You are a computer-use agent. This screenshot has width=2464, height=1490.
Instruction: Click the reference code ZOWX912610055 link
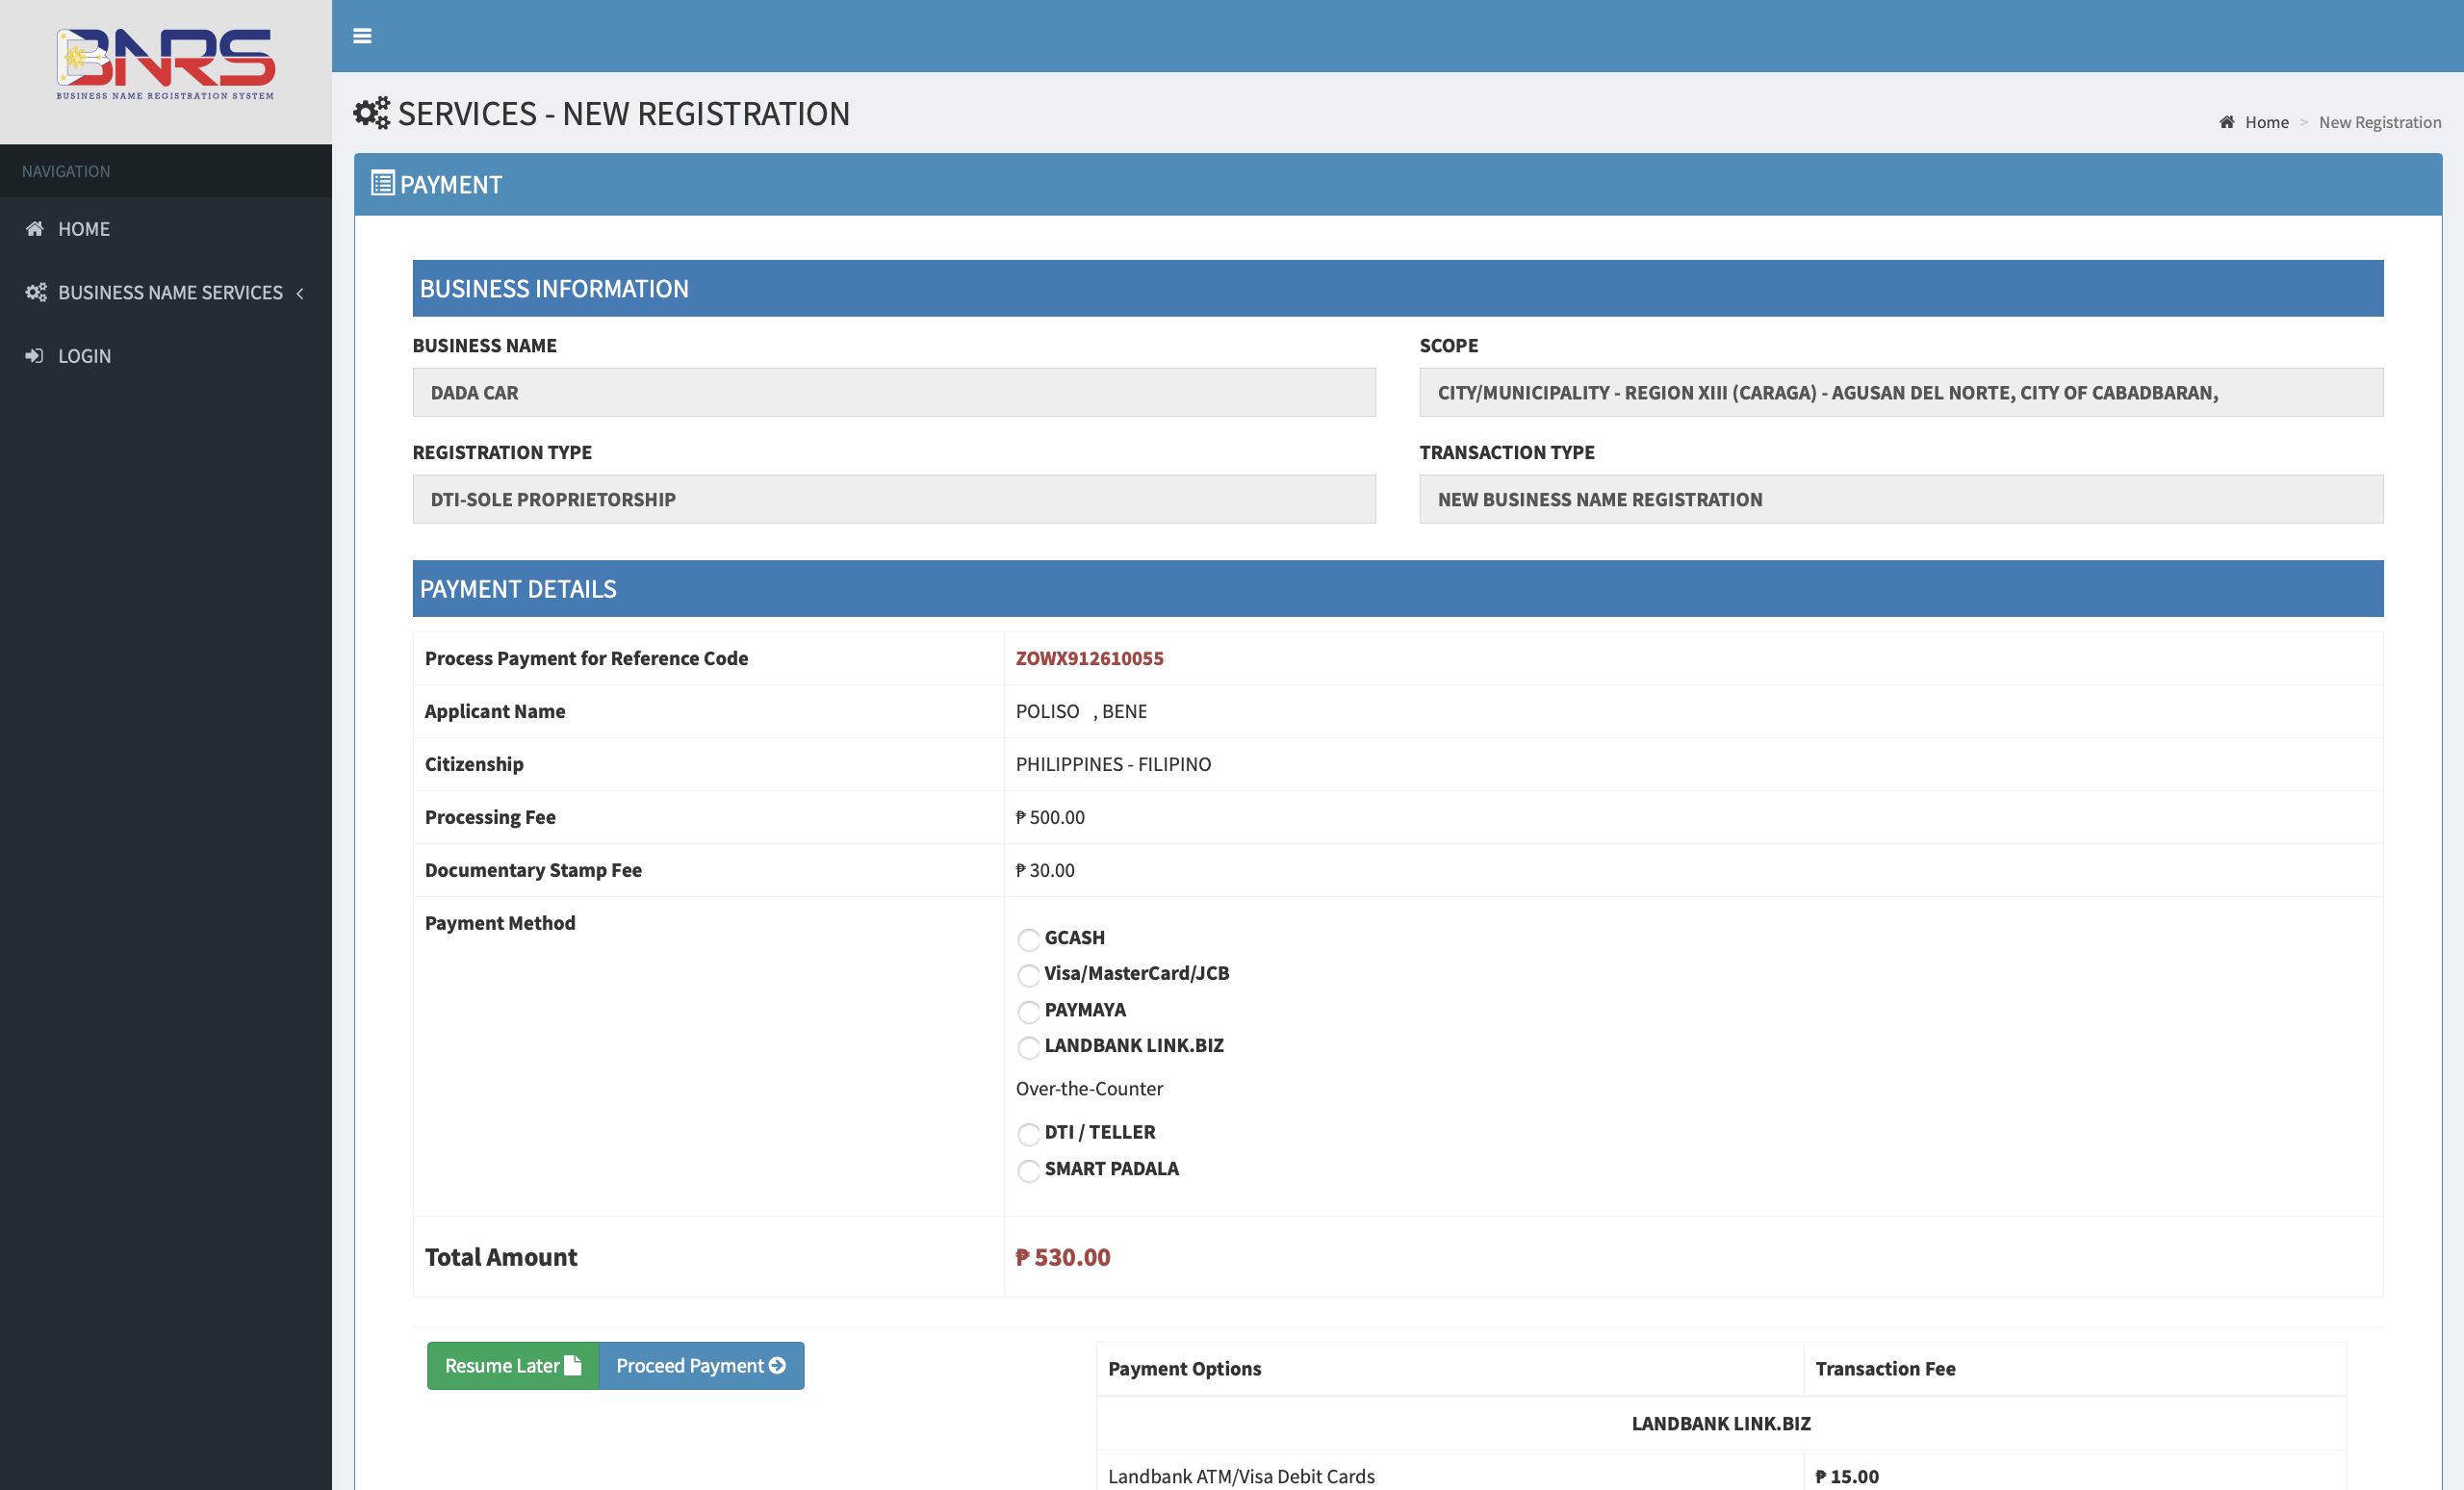1089,658
